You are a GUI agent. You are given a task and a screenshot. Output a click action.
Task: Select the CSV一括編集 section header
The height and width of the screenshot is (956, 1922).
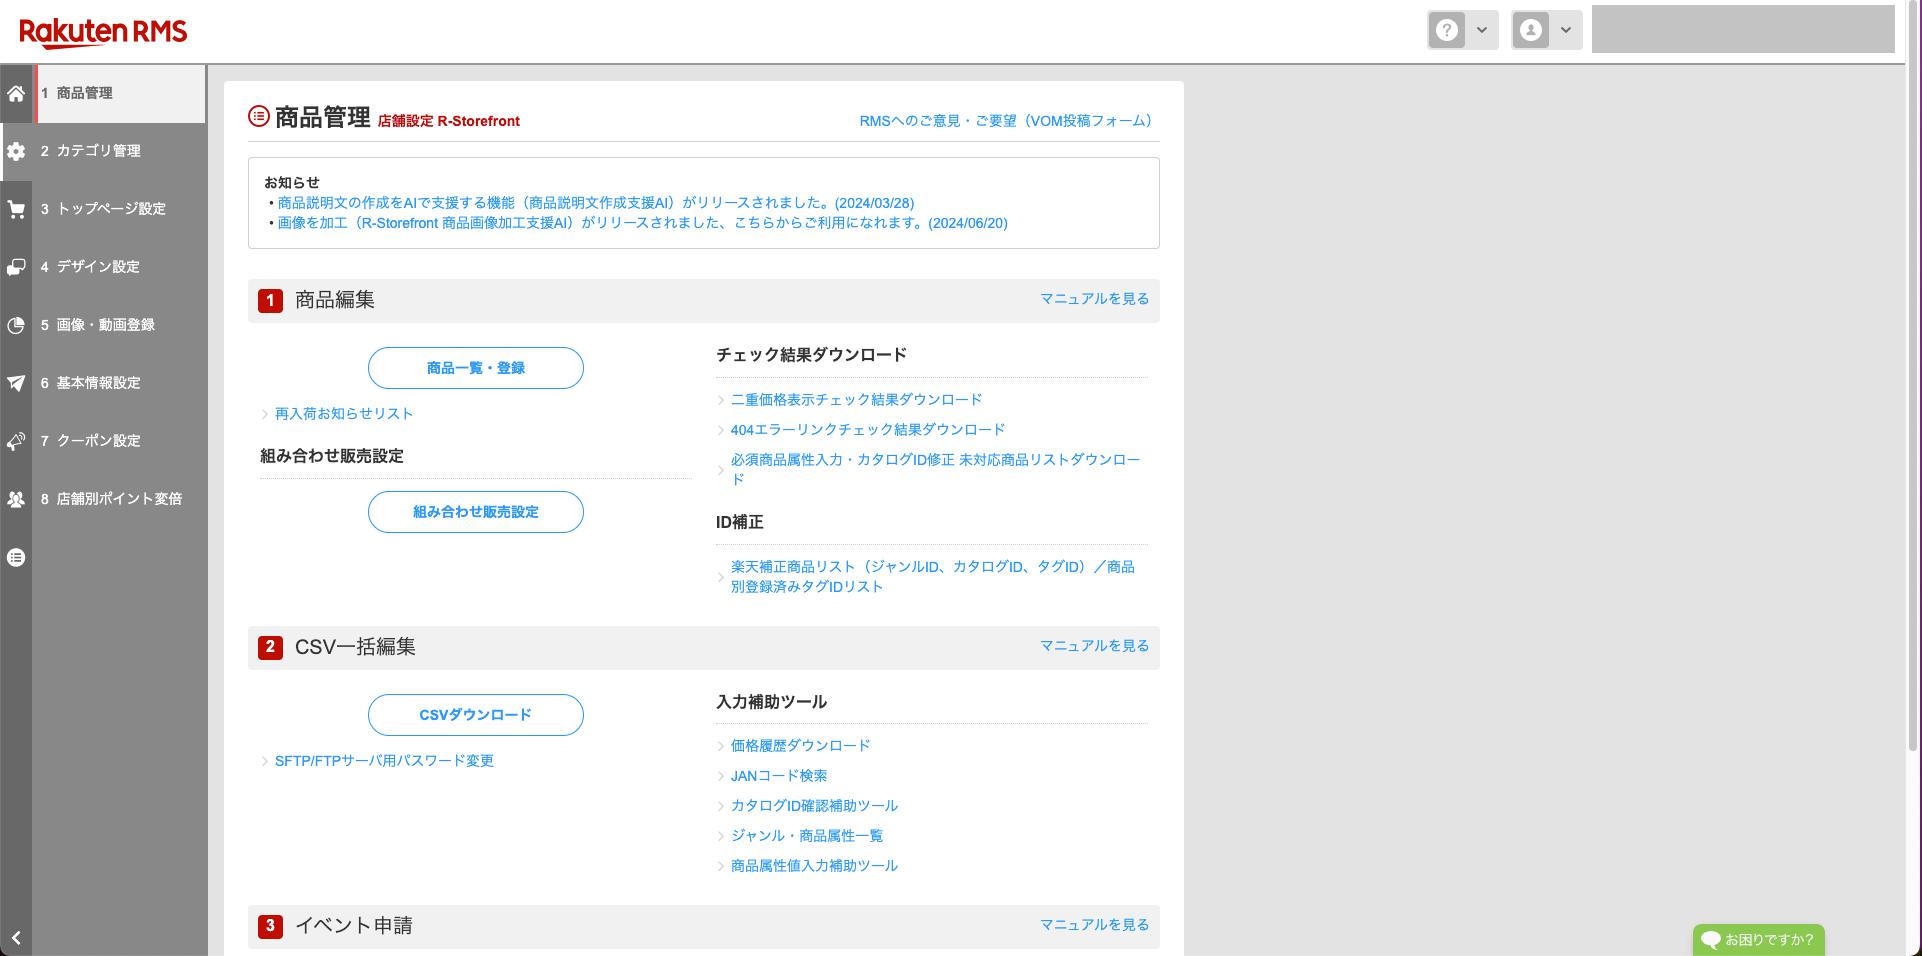coord(341,647)
